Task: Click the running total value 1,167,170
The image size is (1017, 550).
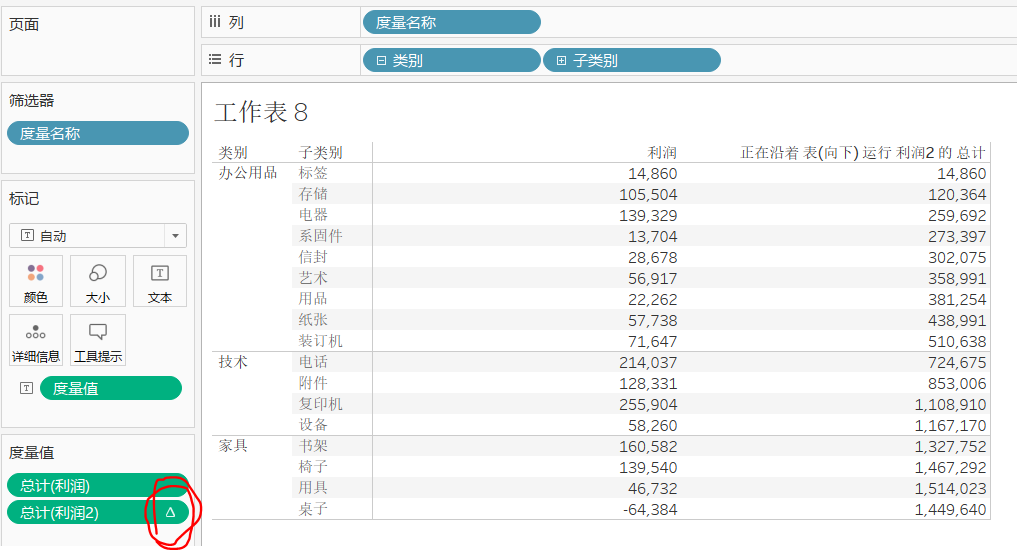Action: pyautogui.click(x=950, y=426)
